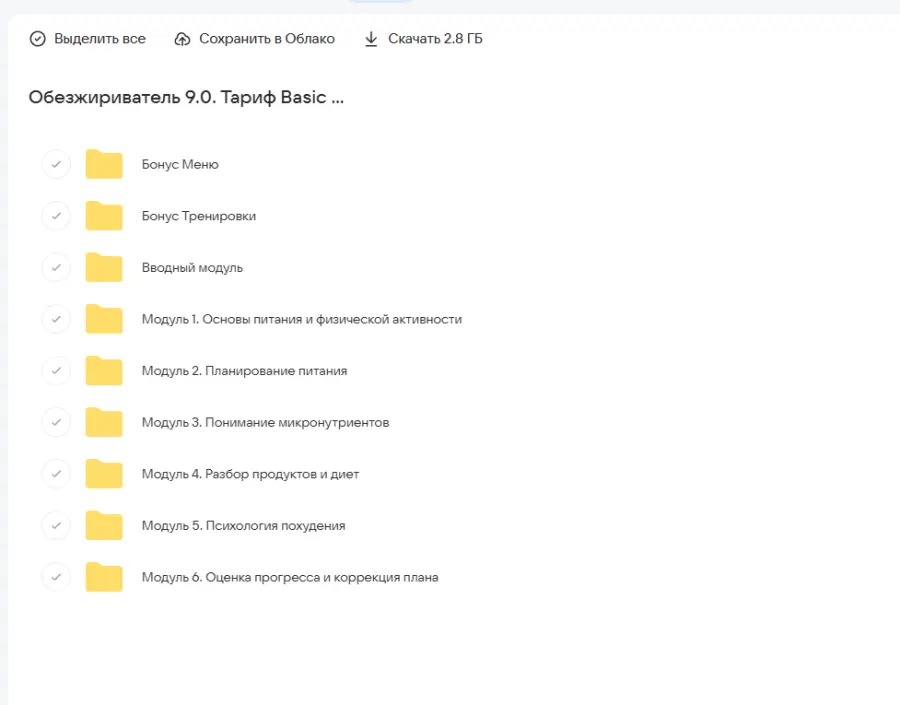Open Модуль 2. Планирование питания

(x=244, y=371)
